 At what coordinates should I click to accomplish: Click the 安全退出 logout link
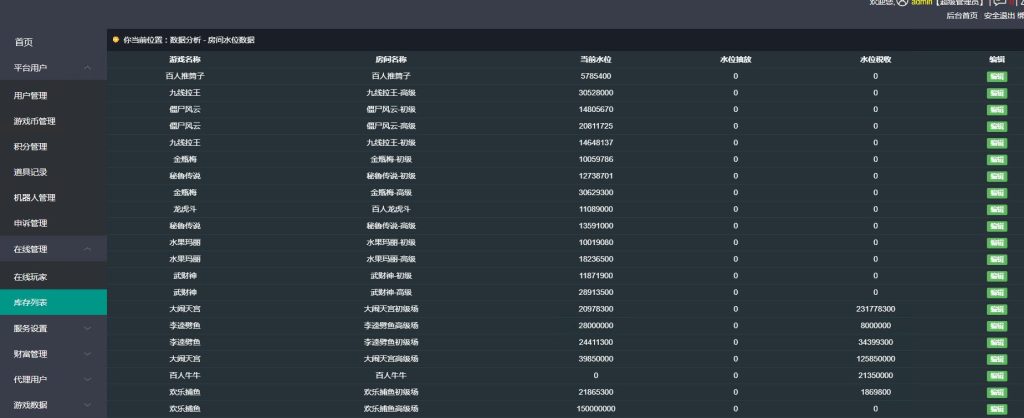click(1000, 16)
